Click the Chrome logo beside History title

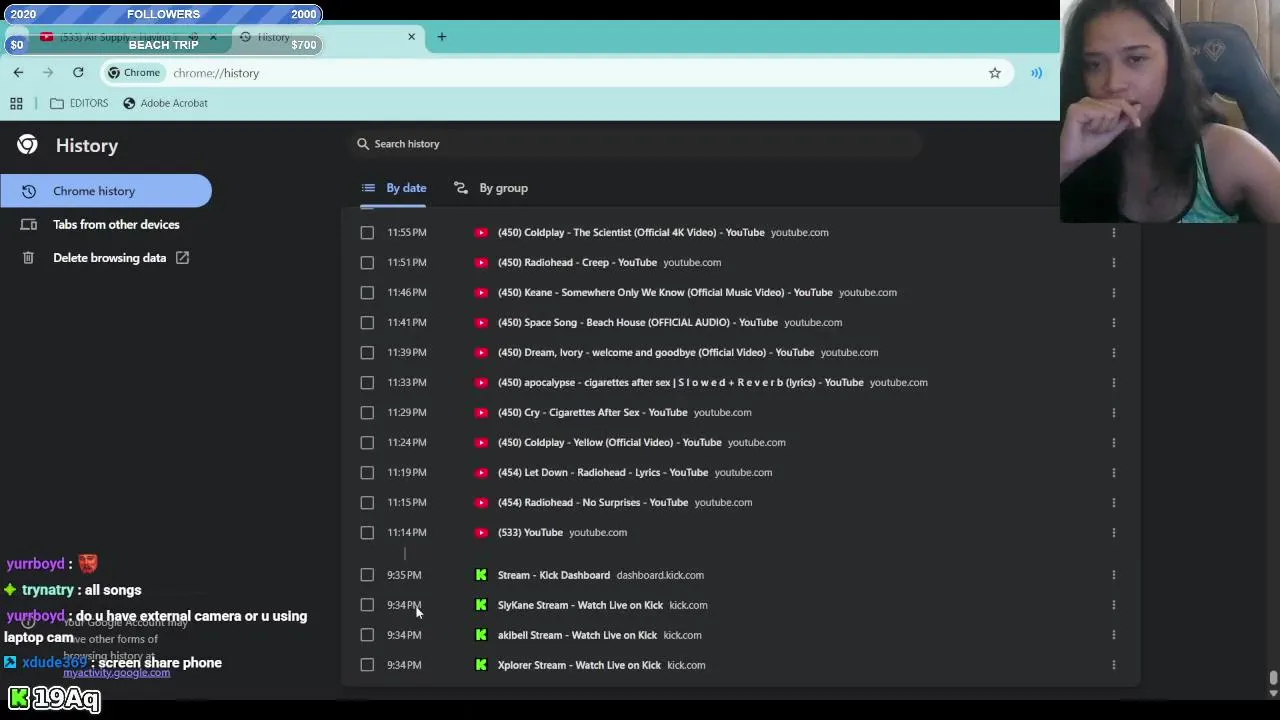(27, 145)
